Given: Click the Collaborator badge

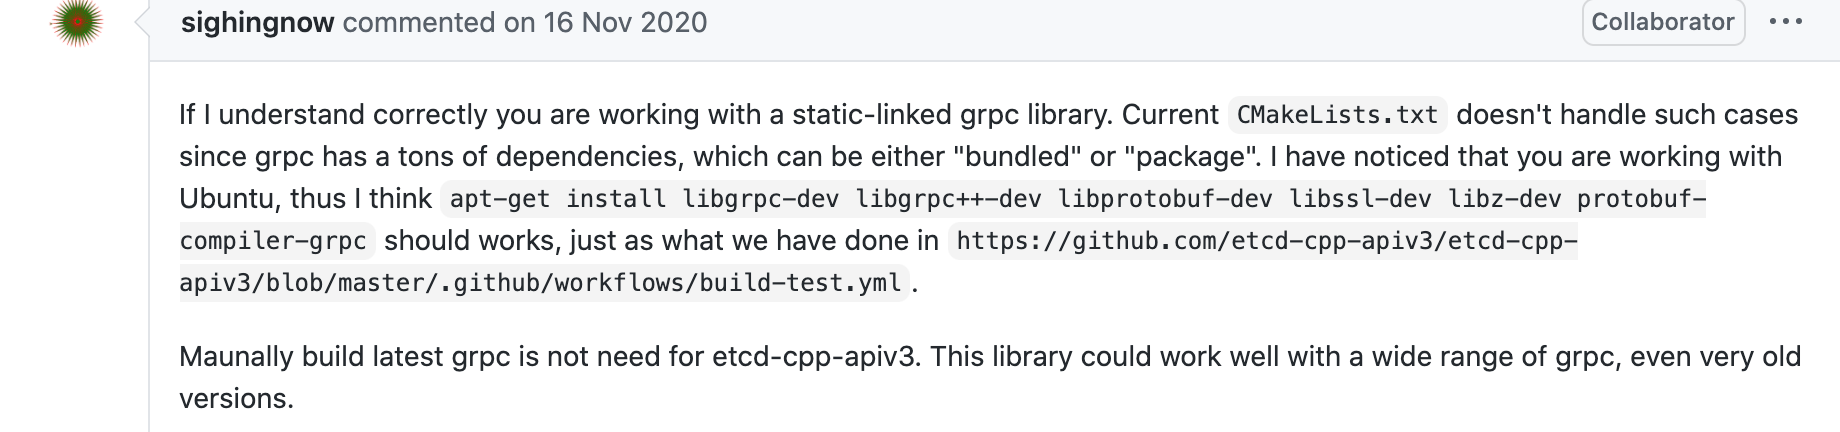Looking at the screenshot, I should (1663, 22).
